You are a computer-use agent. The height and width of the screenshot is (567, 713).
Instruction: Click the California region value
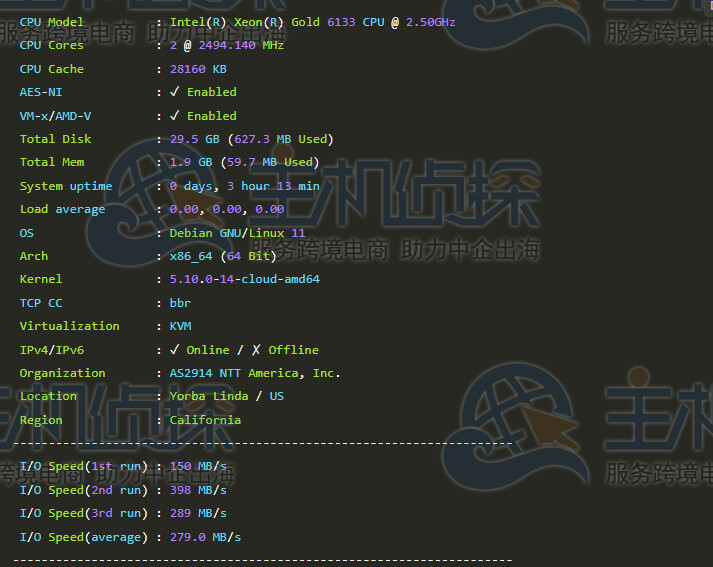205,420
